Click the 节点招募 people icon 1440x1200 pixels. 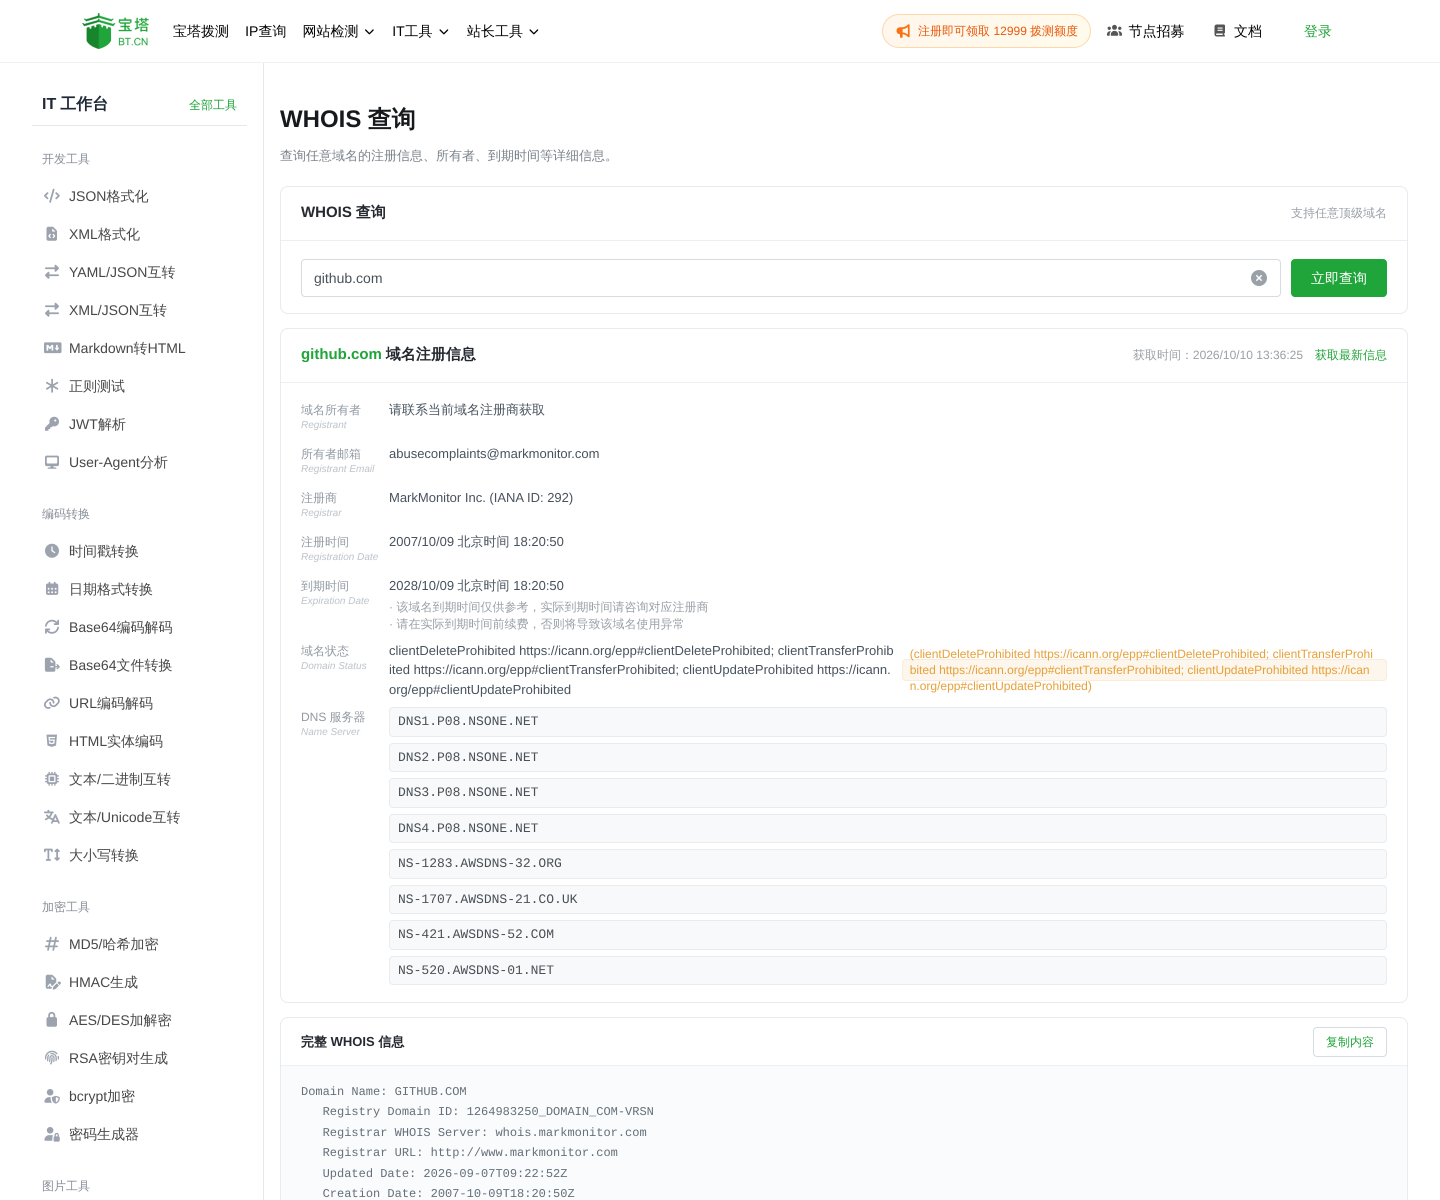[x=1114, y=31]
